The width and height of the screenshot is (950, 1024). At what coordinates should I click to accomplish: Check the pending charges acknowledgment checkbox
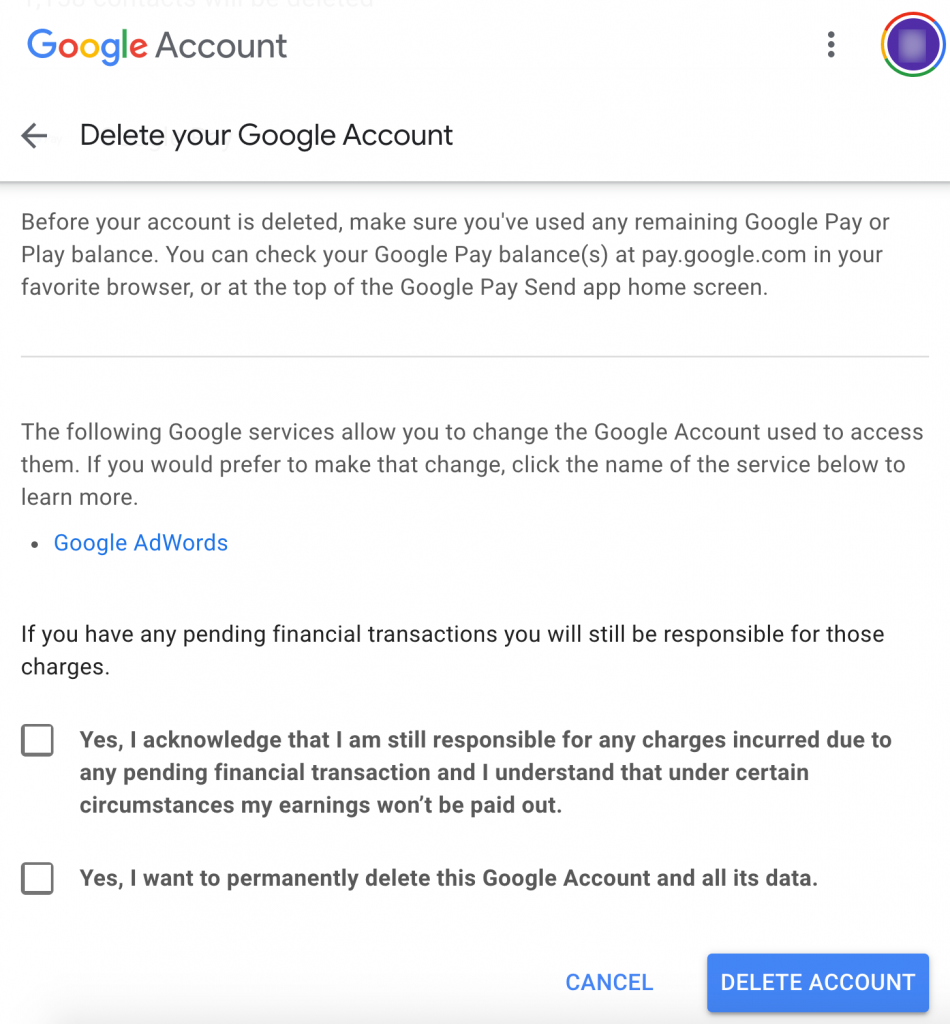(x=37, y=740)
